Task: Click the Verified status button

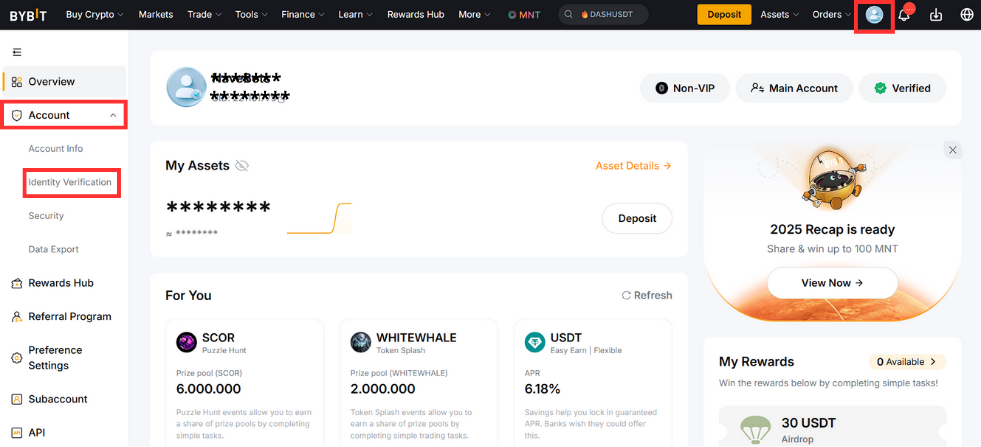Action: click(902, 88)
